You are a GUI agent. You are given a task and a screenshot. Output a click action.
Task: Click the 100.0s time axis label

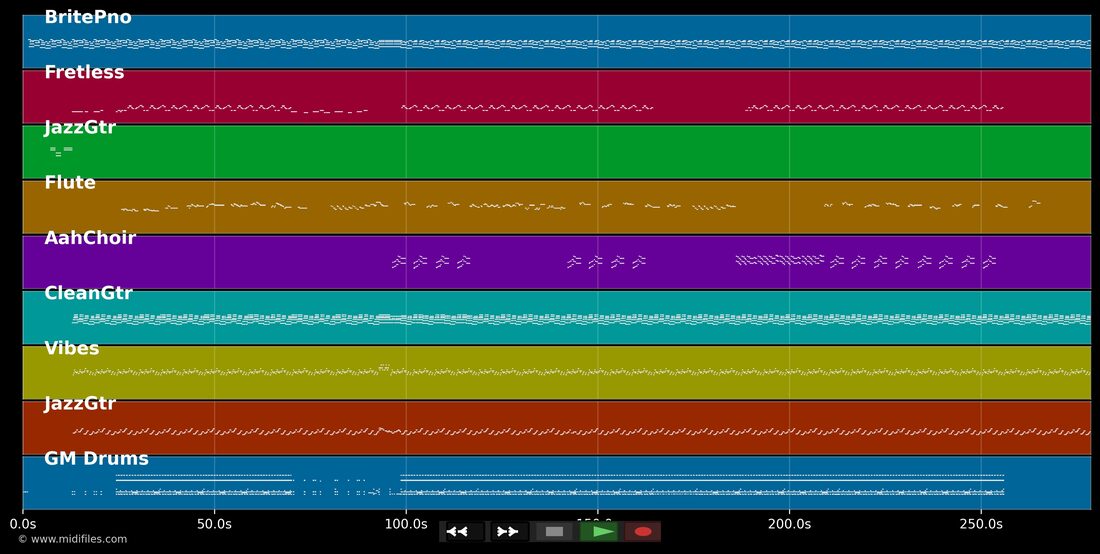(x=406, y=524)
